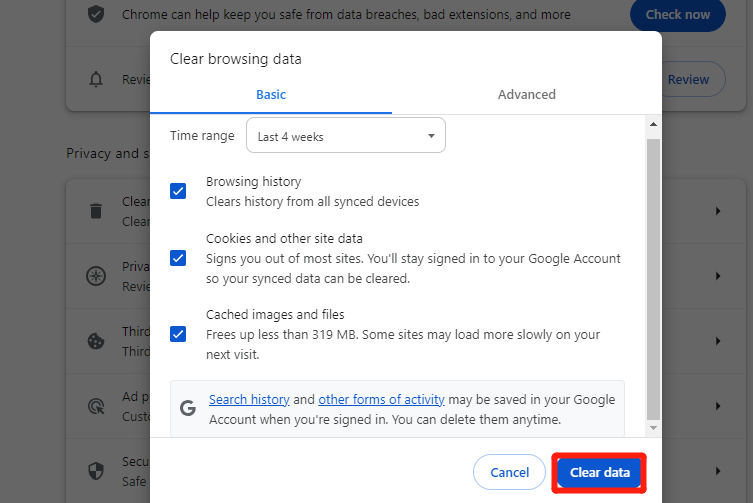The image size is (753, 503).
Task: Click the Ad privacy cursor icon
Action: click(96, 406)
